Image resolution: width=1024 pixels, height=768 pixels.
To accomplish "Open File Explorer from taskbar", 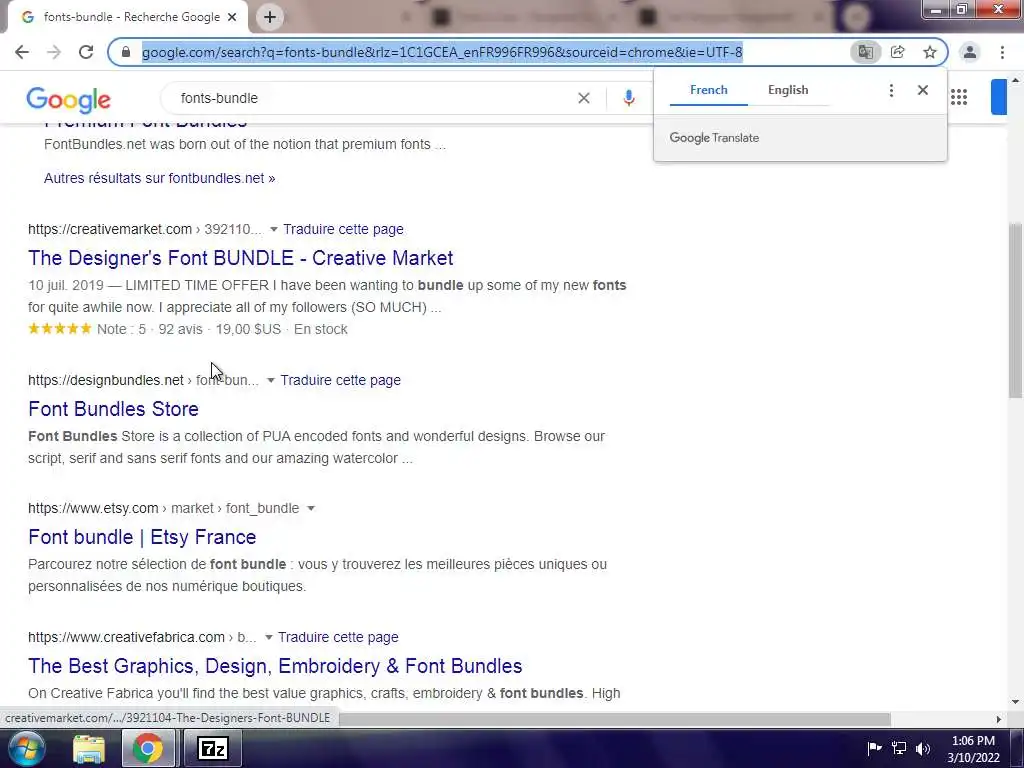I will (x=89, y=749).
